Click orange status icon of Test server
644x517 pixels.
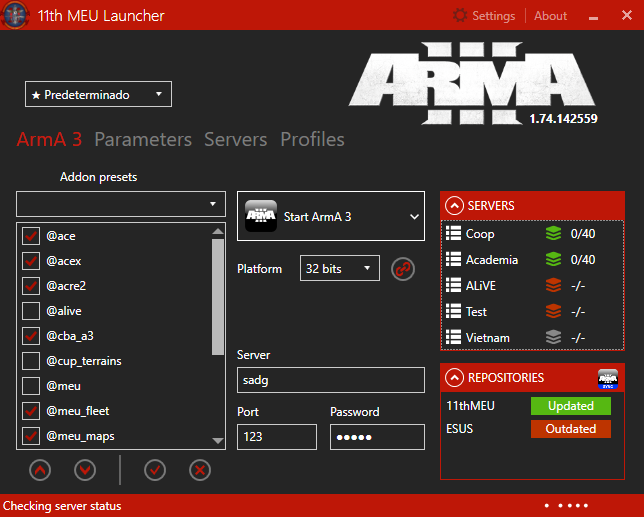pos(553,311)
